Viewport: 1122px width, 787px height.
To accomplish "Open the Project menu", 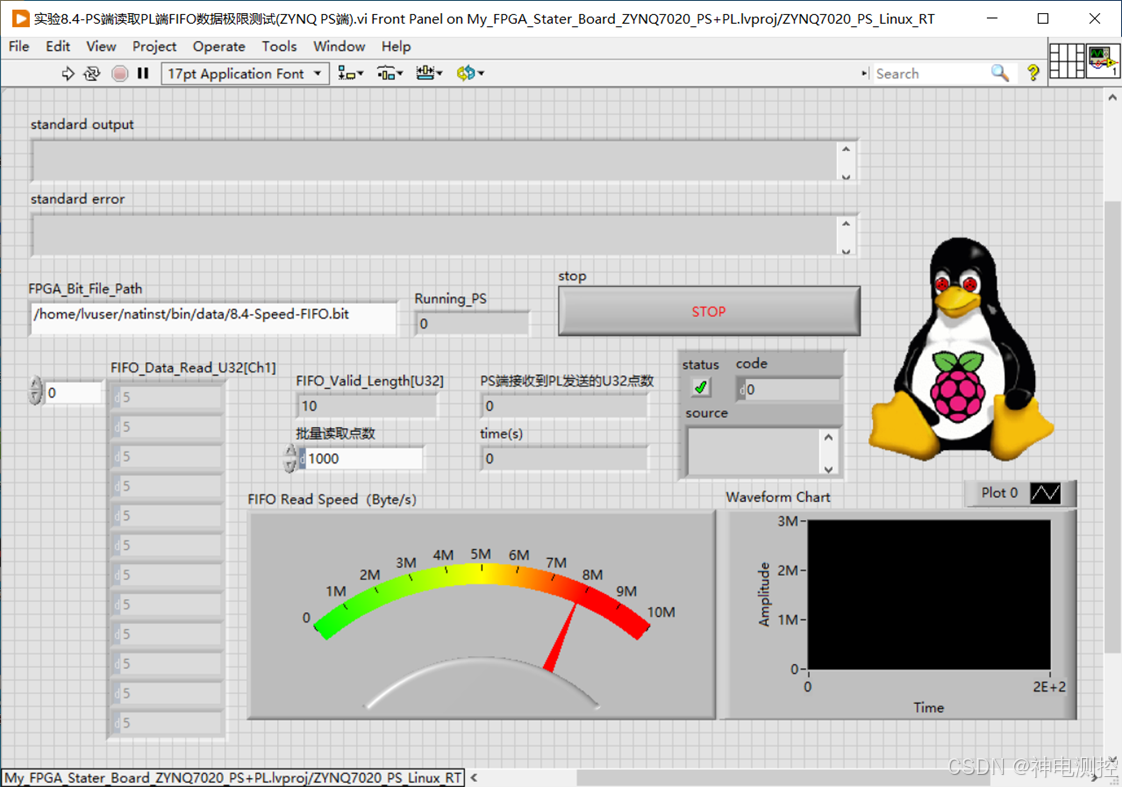I will pyautogui.click(x=154, y=47).
